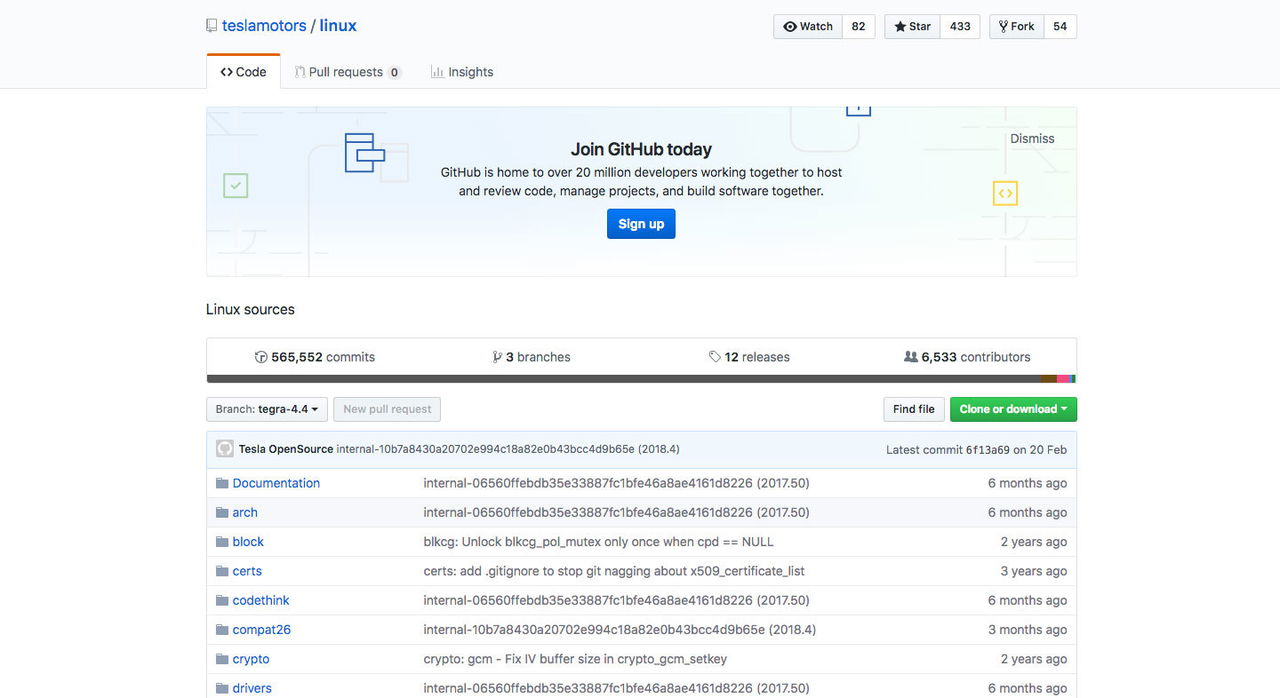The image size is (1280, 698).
Task: Click the Documentation row commit message
Action: (617, 483)
